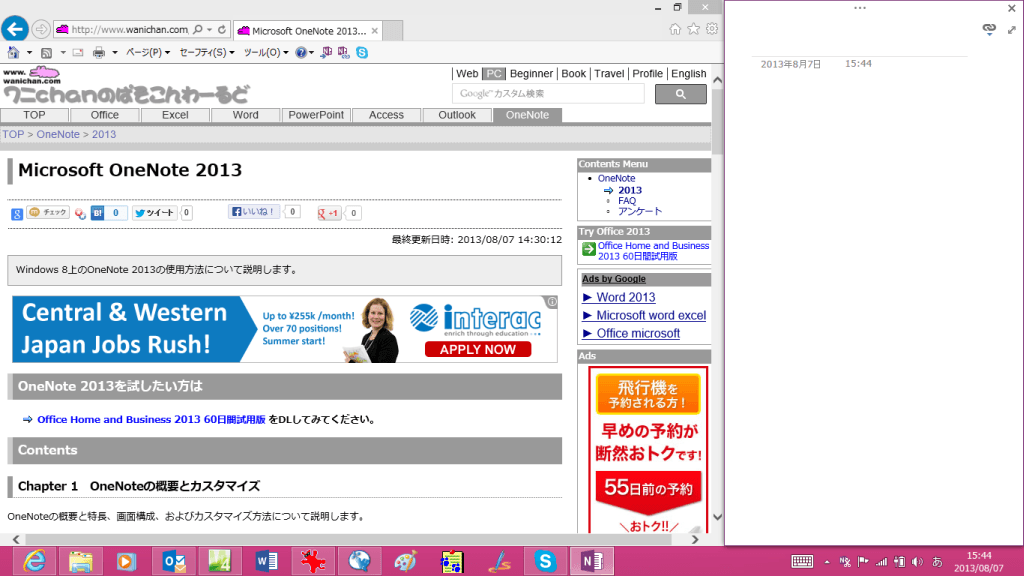Click the three dots atop OneNote panel
This screenshot has height=576, width=1024.
(859, 8)
